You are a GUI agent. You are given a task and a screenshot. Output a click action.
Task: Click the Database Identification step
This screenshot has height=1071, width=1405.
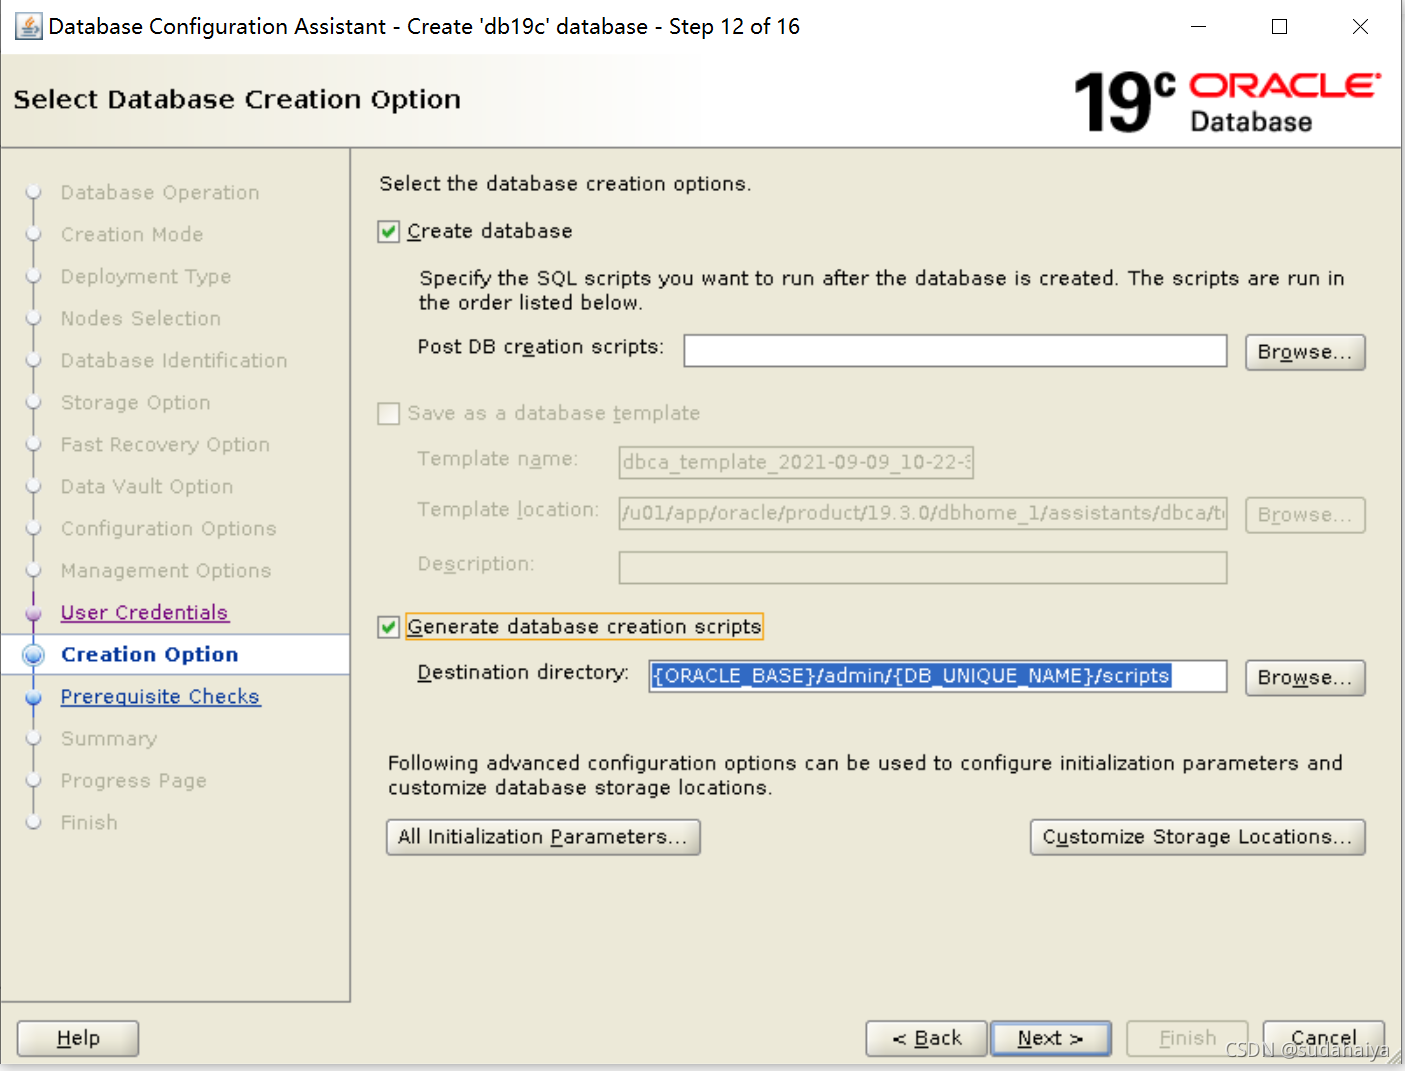point(174,360)
